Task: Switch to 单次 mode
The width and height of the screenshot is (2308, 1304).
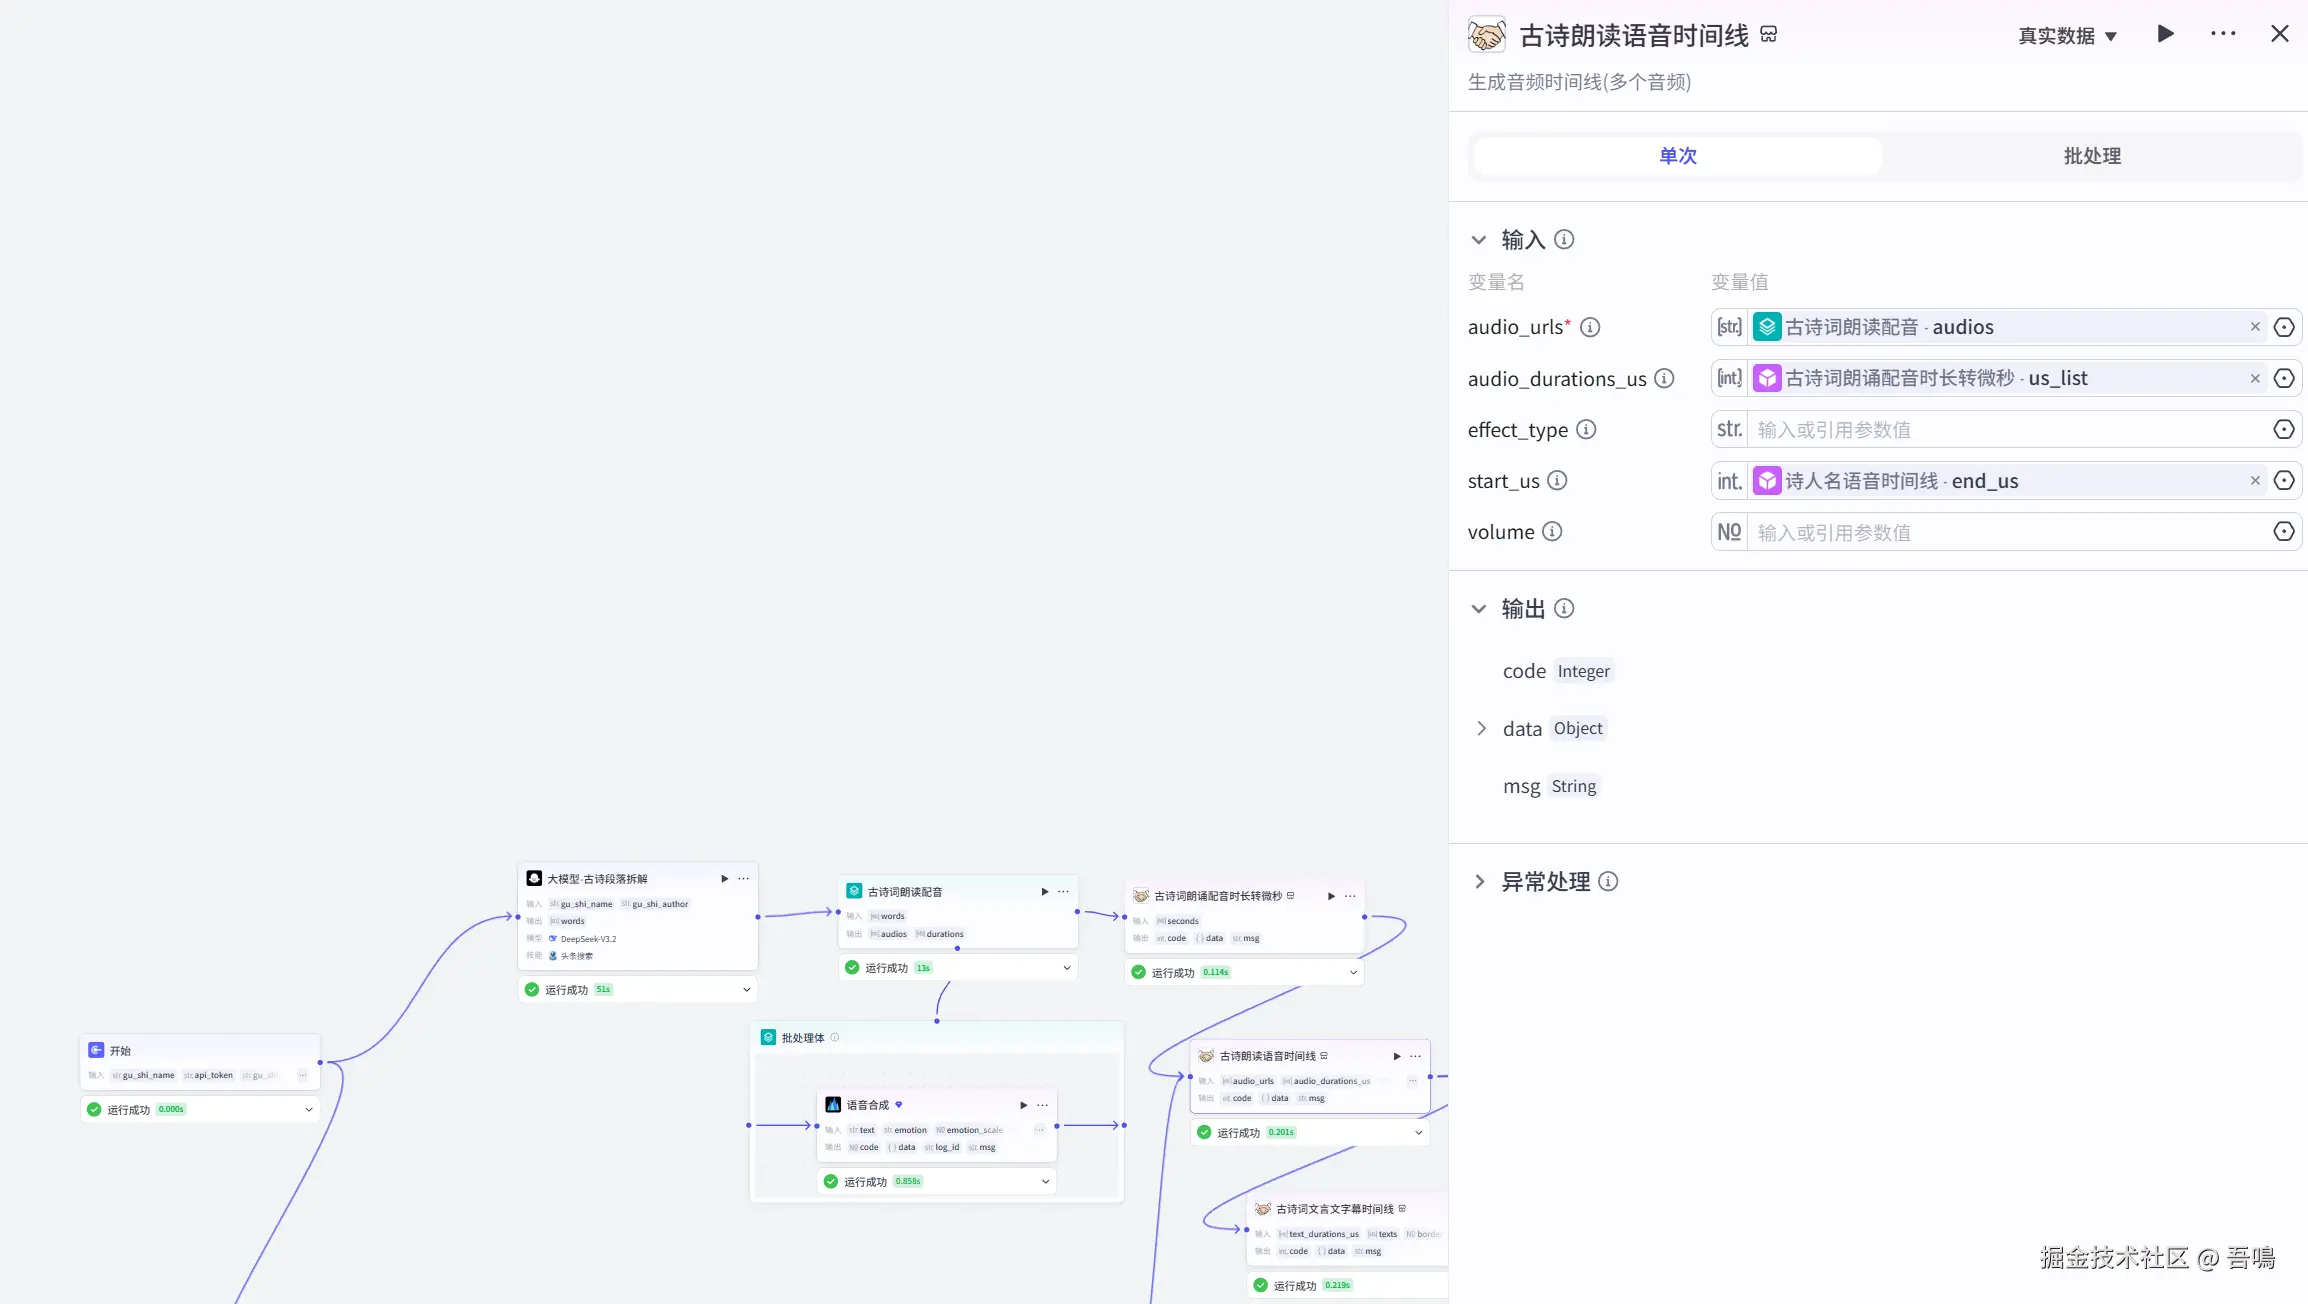Action: 1677,156
